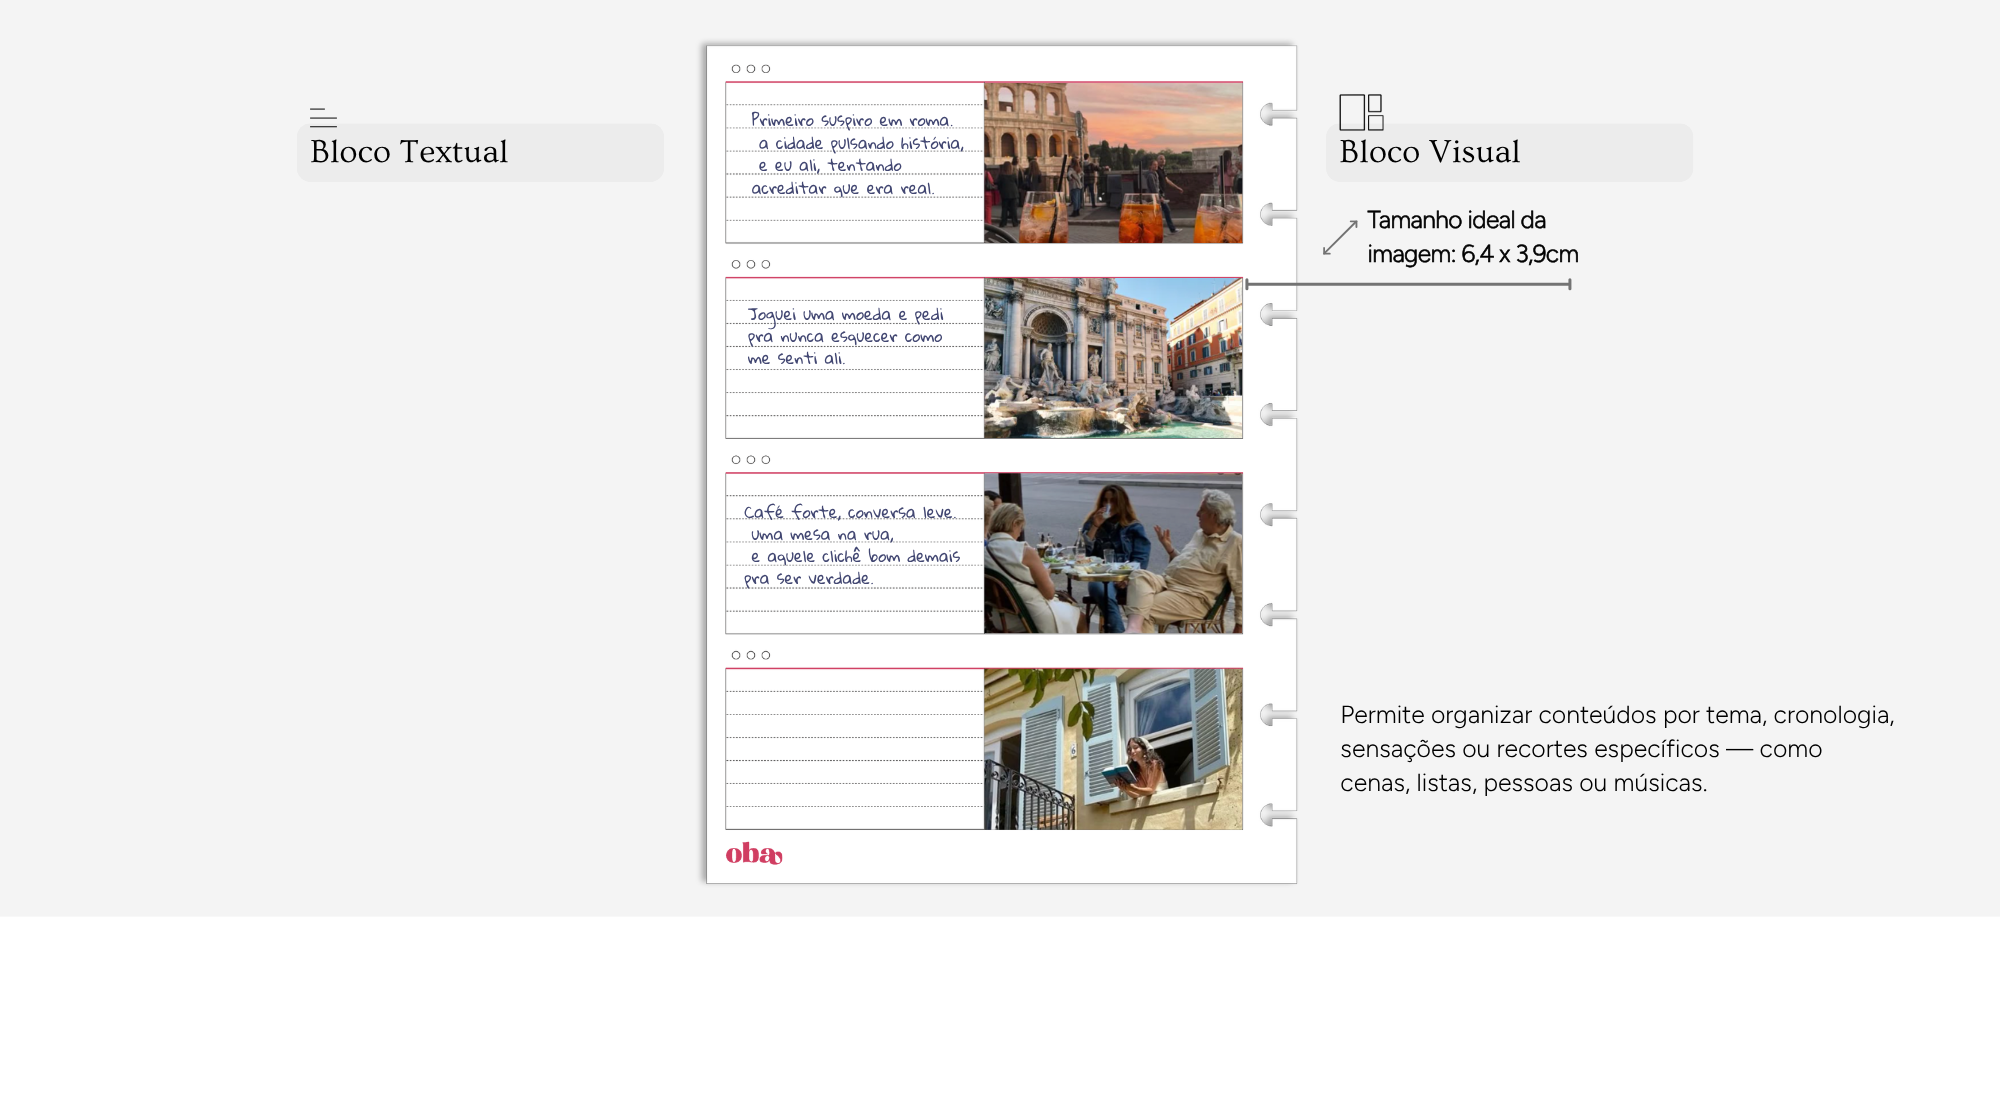Viewport: 2000px width, 1100px height.
Task: Click the 'Tamanho ideal da imagem' text
Action: [1472, 237]
